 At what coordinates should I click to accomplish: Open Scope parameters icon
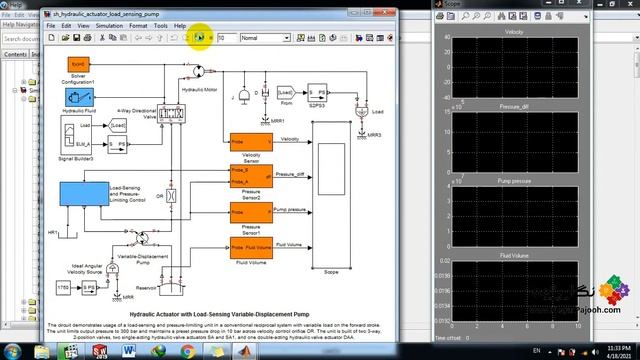coord(451,16)
